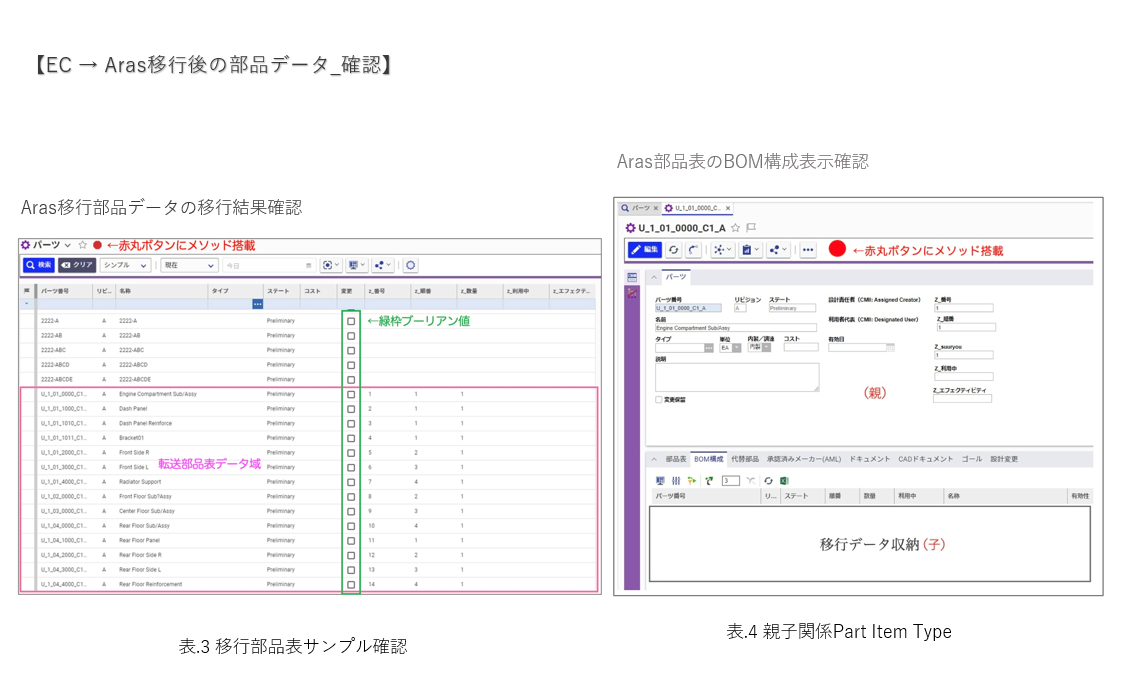1137x683 pixels.
Task: Click the calendar icon beside 有効日 field
Action: [x=890, y=348]
